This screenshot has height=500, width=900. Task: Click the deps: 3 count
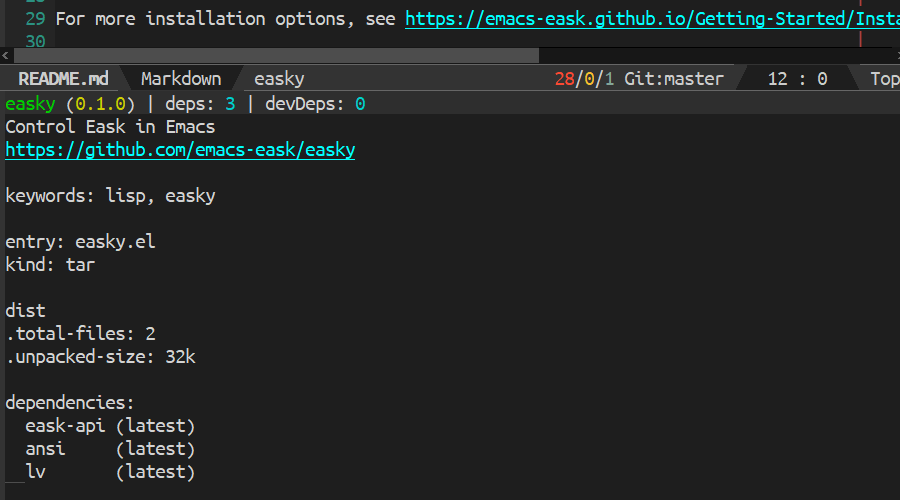tap(200, 104)
